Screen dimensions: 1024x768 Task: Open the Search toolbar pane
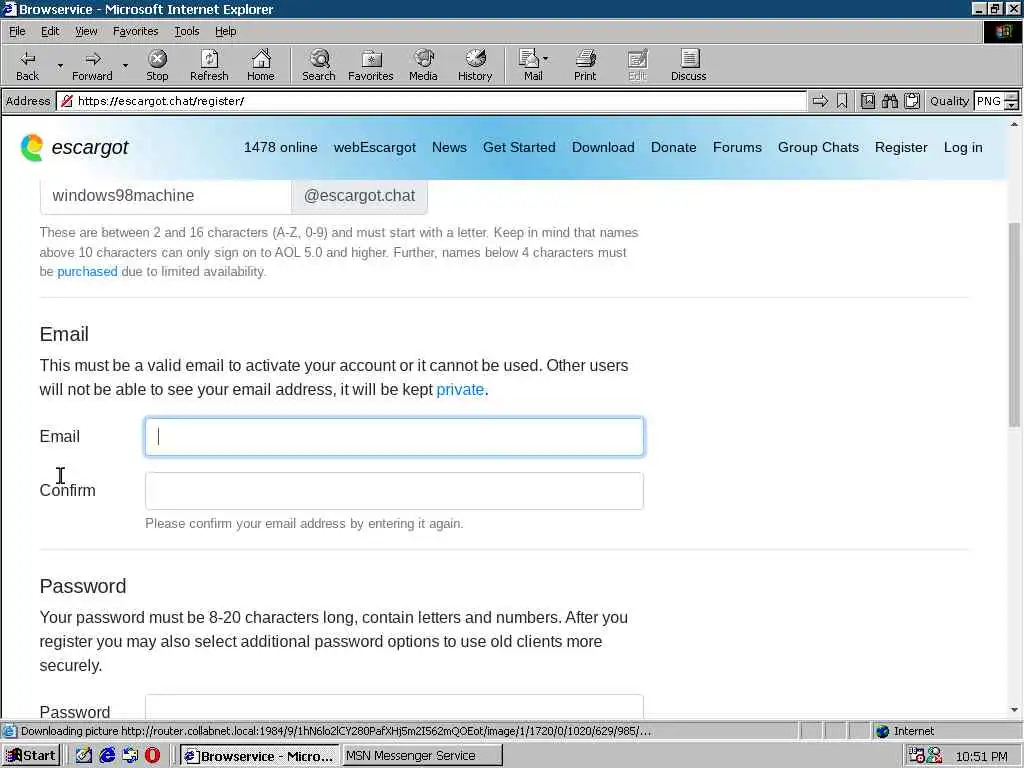point(319,65)
